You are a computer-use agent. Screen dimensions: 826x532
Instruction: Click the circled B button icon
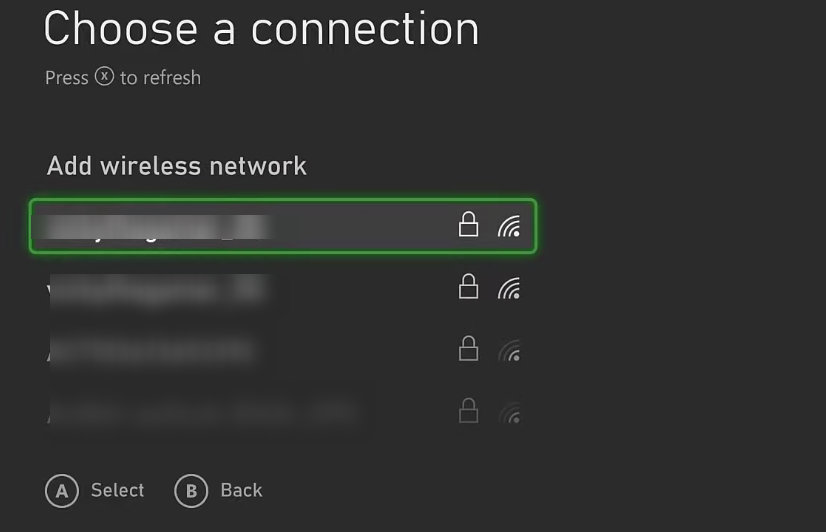191,491
